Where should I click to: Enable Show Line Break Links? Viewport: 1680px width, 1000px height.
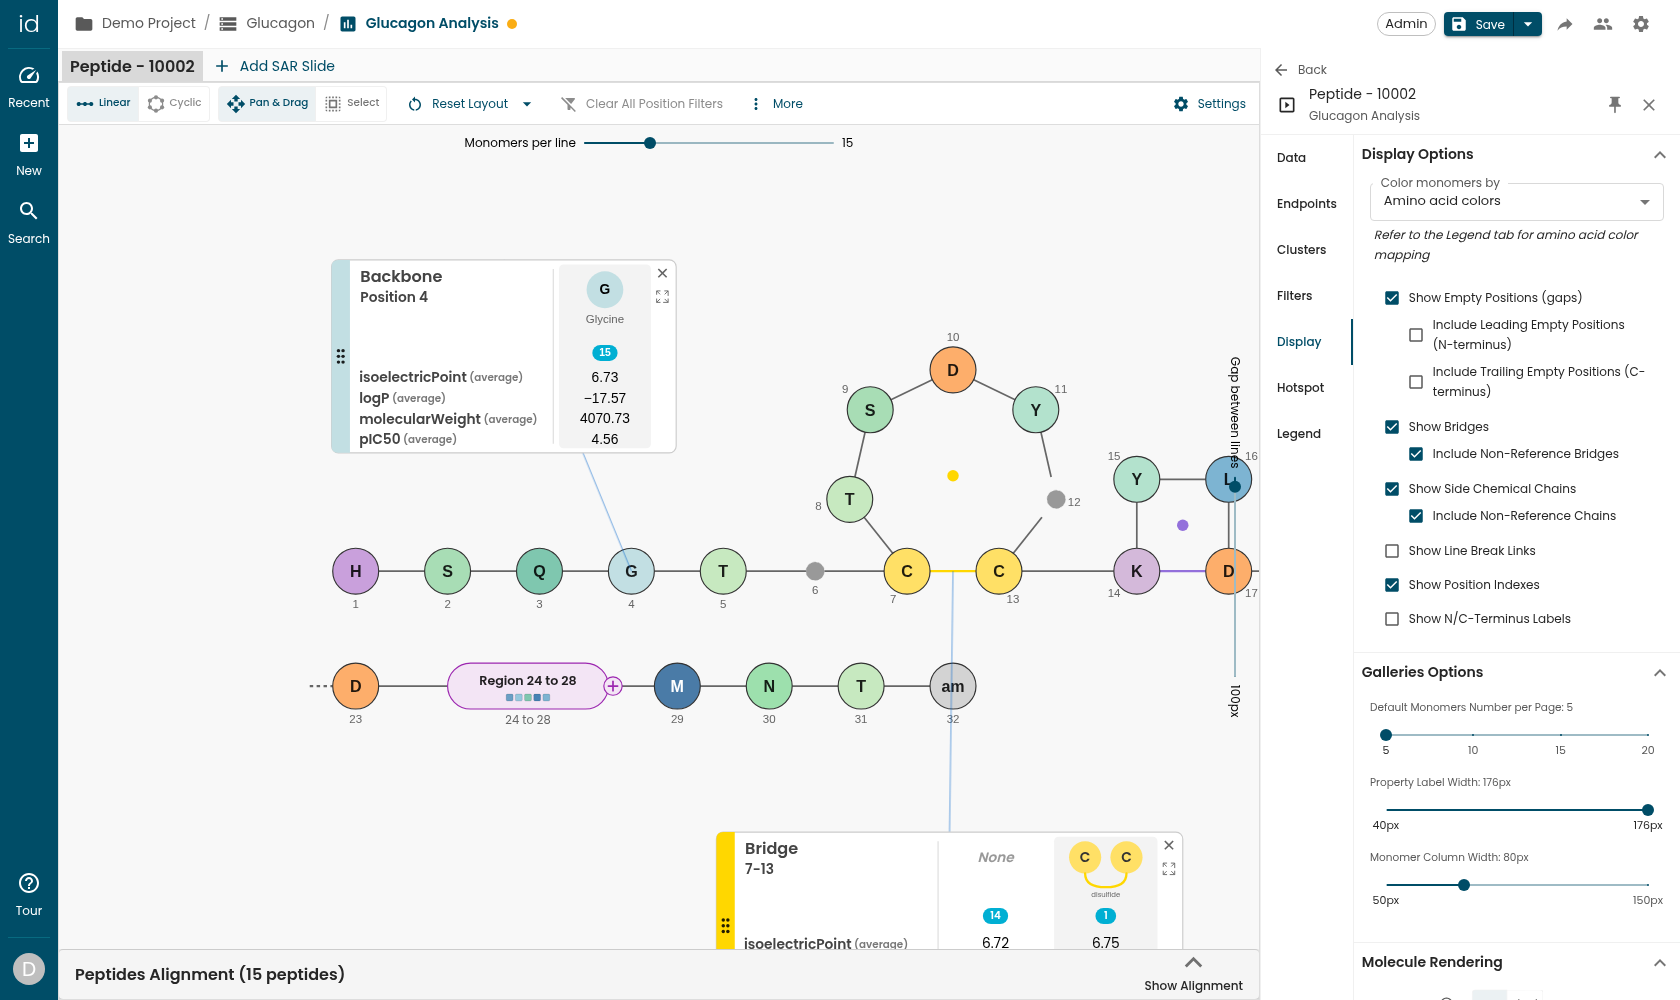(x=1392, y=551)
